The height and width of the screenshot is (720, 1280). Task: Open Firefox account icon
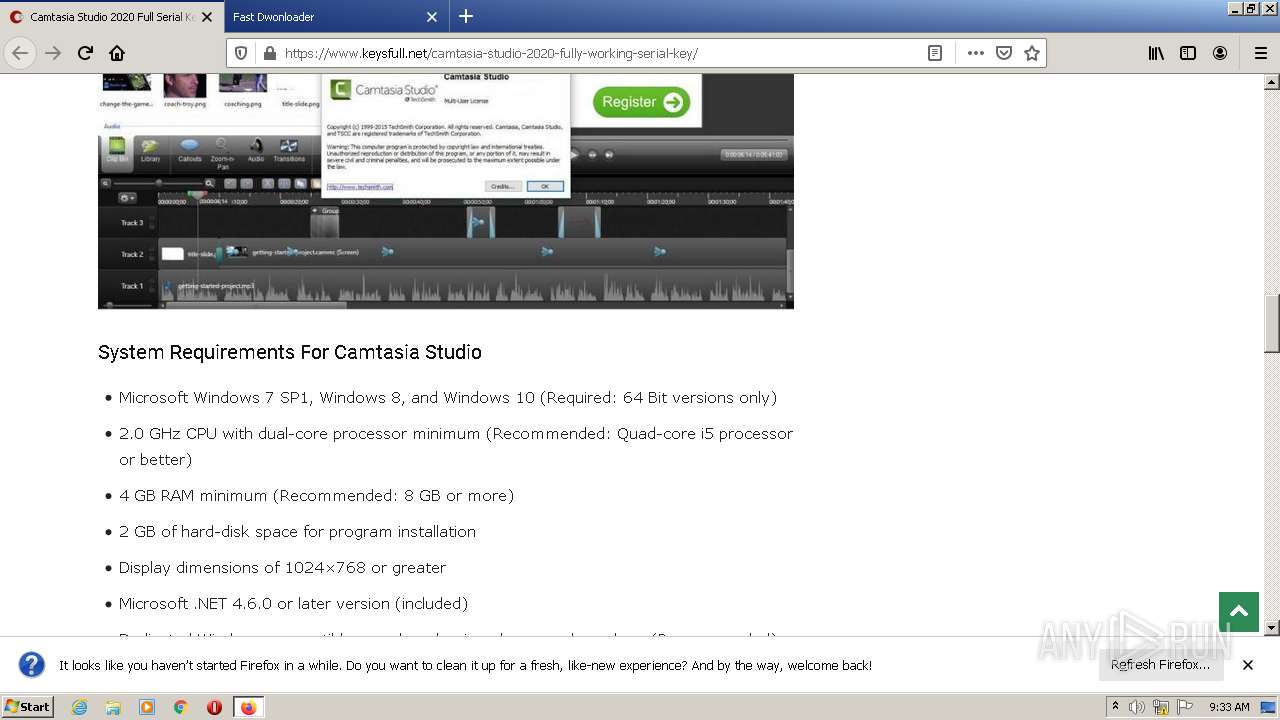[x=1220, y=53]
